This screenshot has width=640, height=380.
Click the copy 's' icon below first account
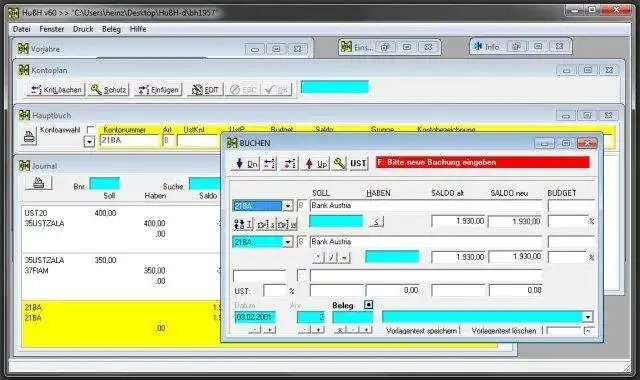coord(265,224)
